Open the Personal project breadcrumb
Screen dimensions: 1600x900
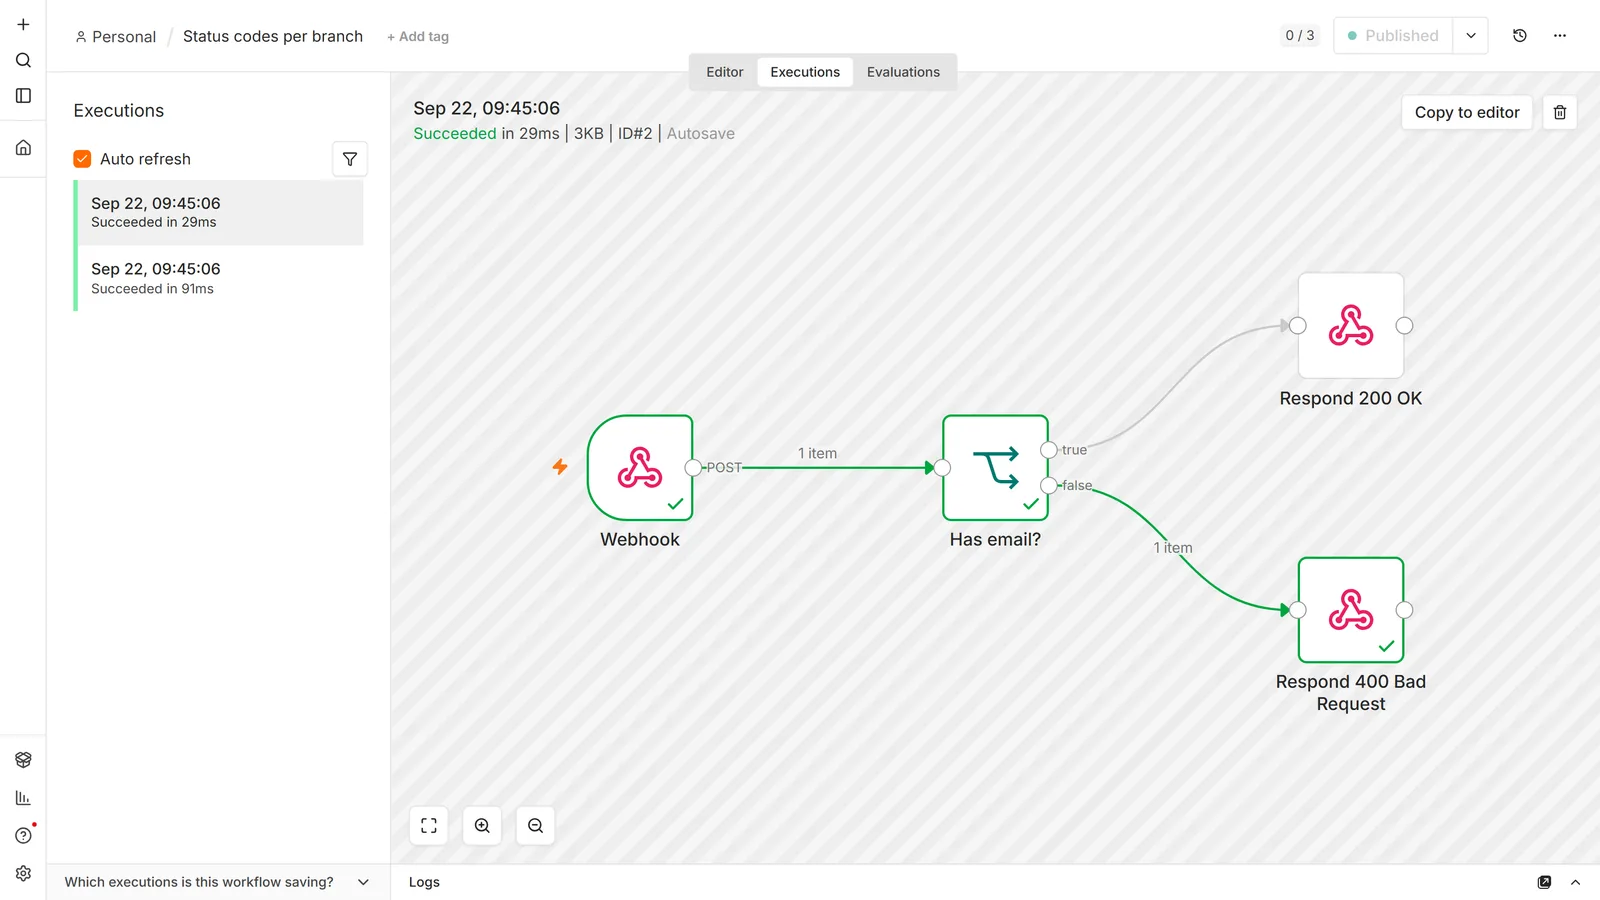tap(116, 37)
